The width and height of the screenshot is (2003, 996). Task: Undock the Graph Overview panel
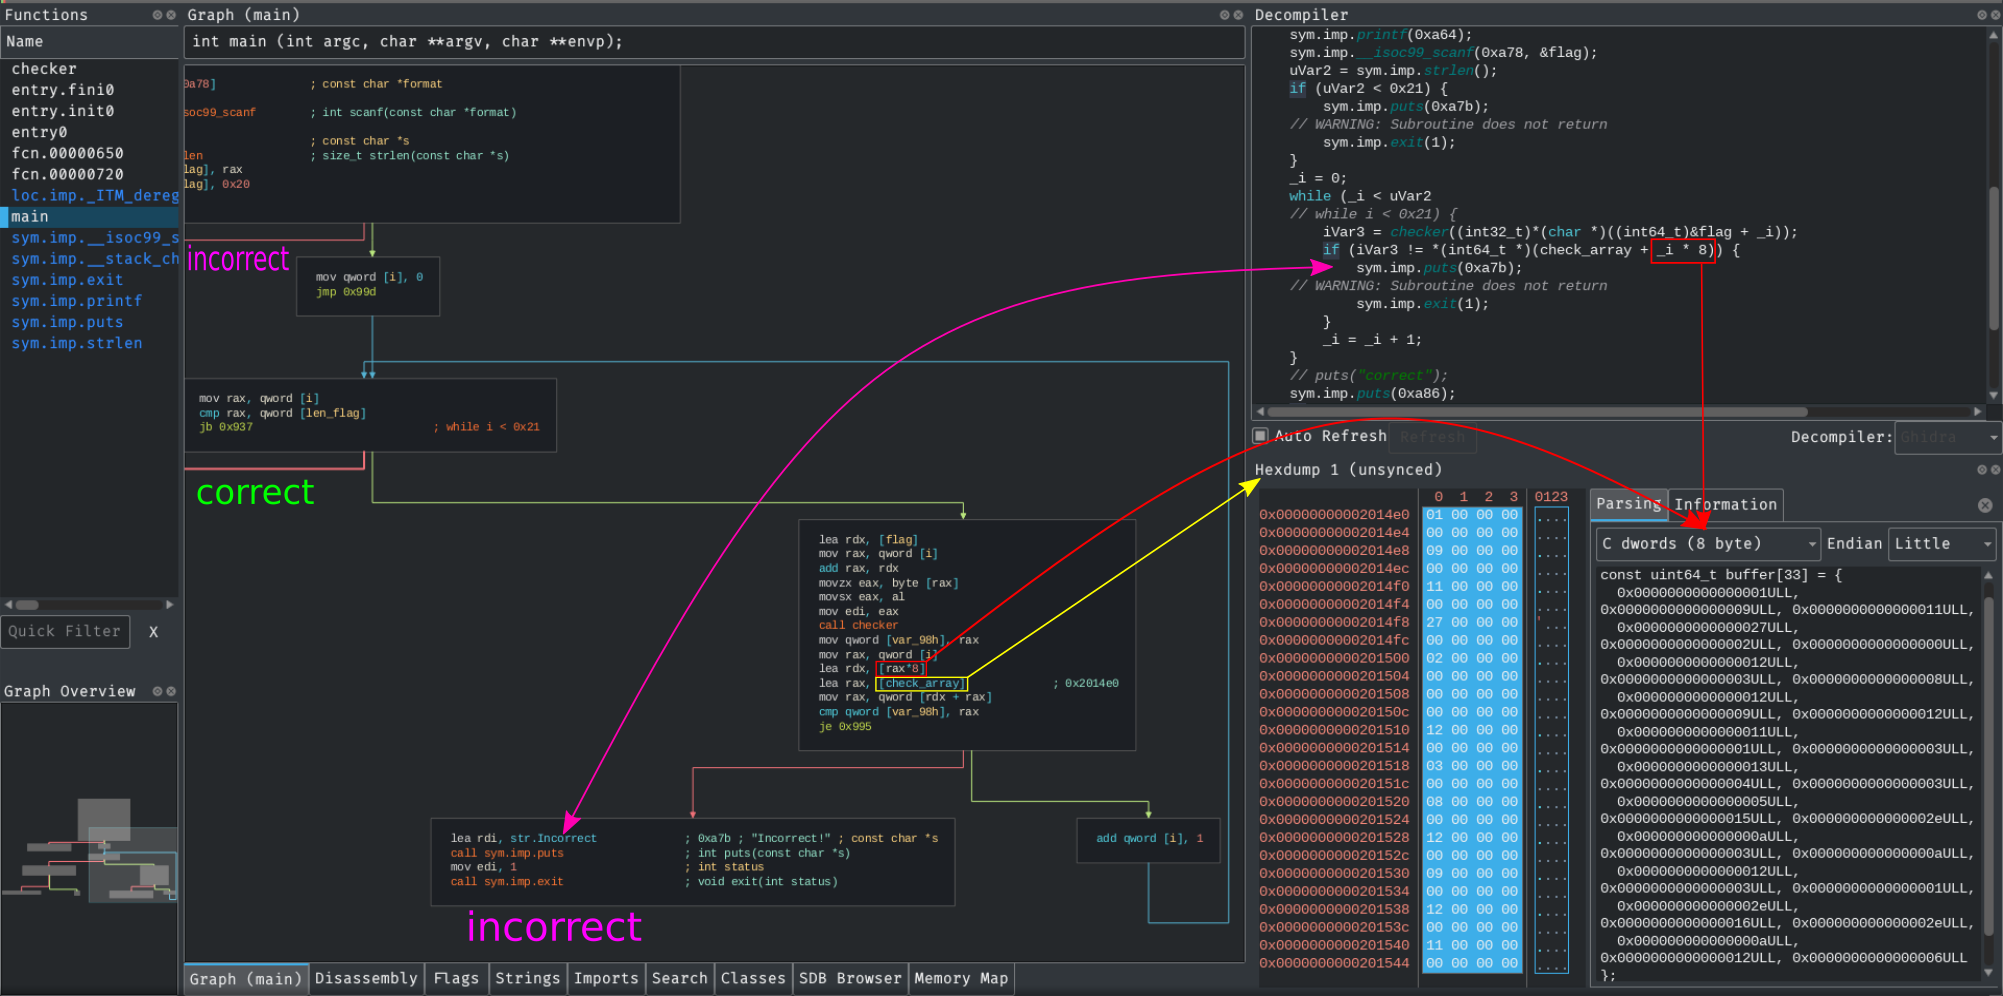(157, 691)
